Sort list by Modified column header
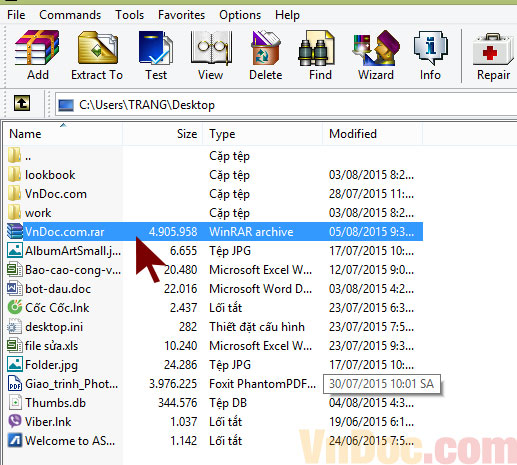 (x=372, y=134)
